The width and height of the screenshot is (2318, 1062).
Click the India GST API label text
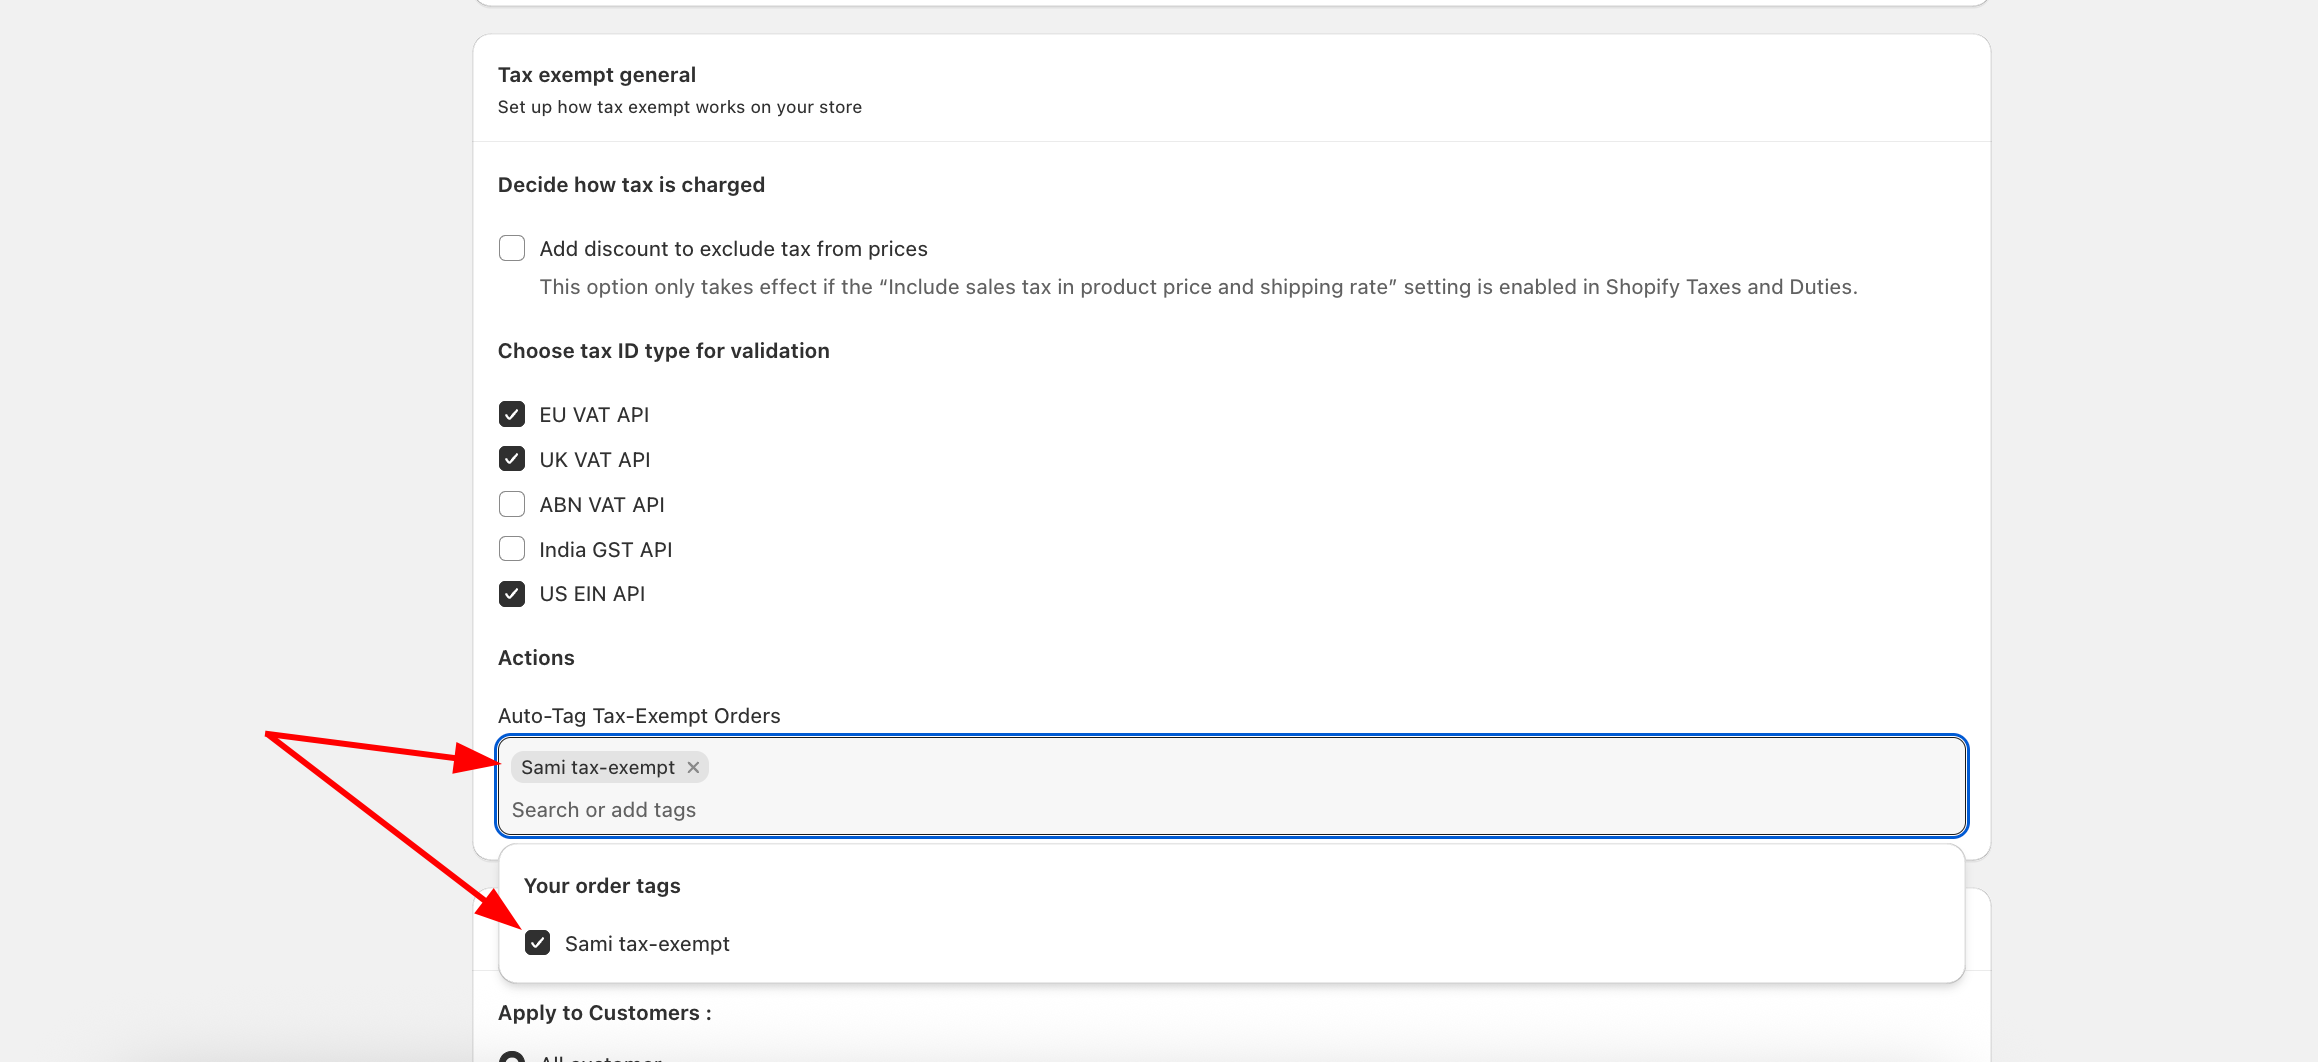point(606,550)
